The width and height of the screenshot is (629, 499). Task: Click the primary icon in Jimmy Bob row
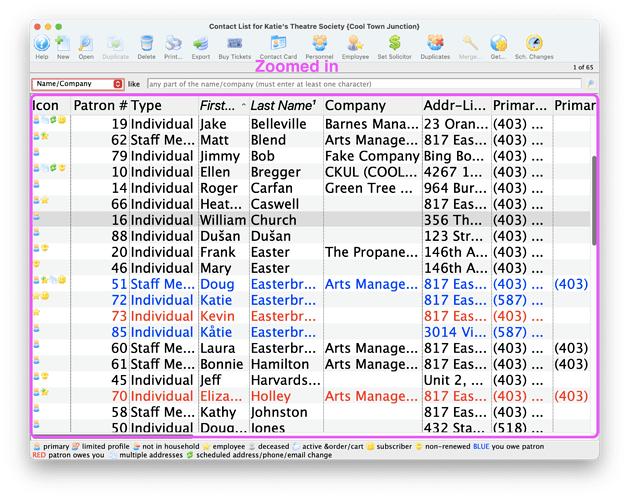(37, 152)
